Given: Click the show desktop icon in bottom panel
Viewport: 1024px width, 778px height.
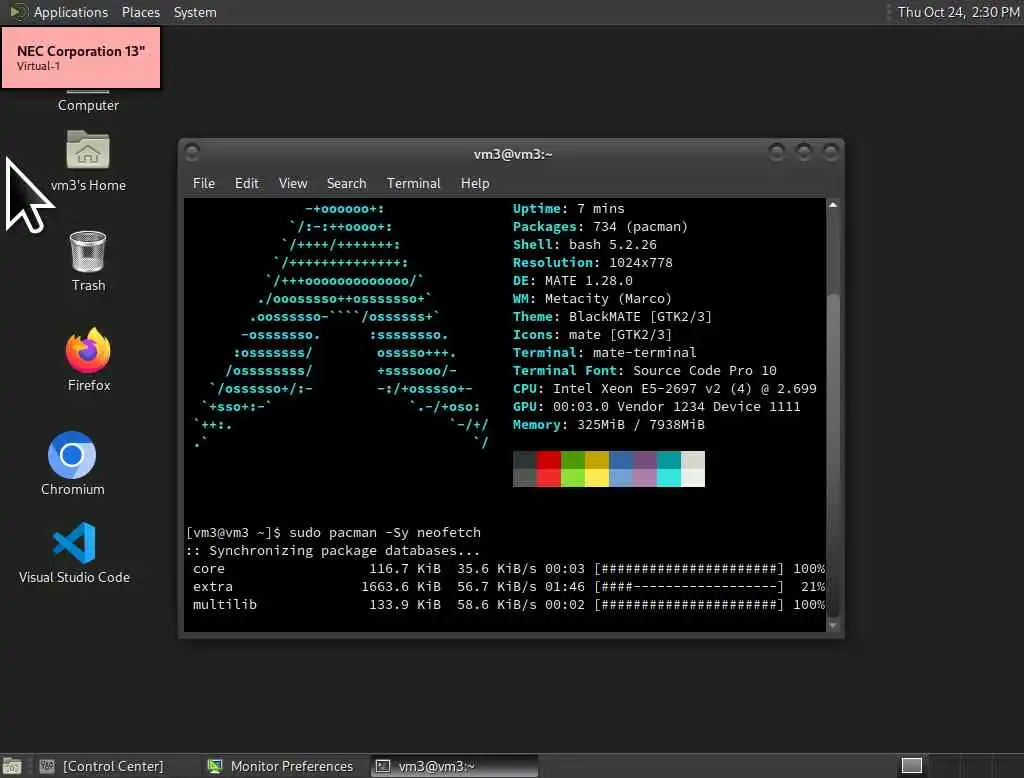Looking at the screenshot, I should pos(12,766).
